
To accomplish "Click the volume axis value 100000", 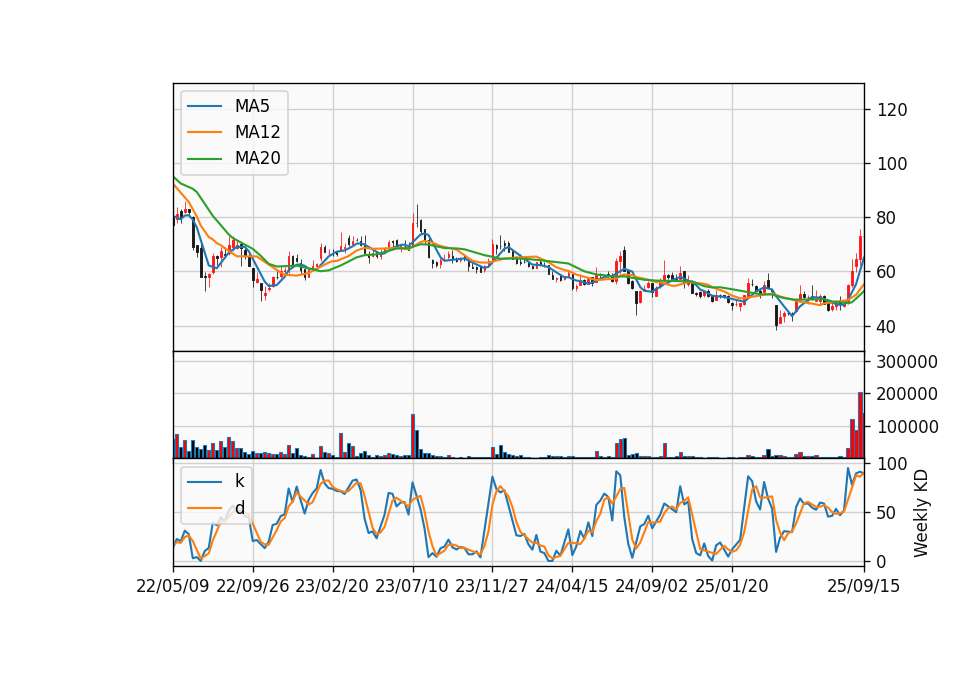I will tap(907, 427).
